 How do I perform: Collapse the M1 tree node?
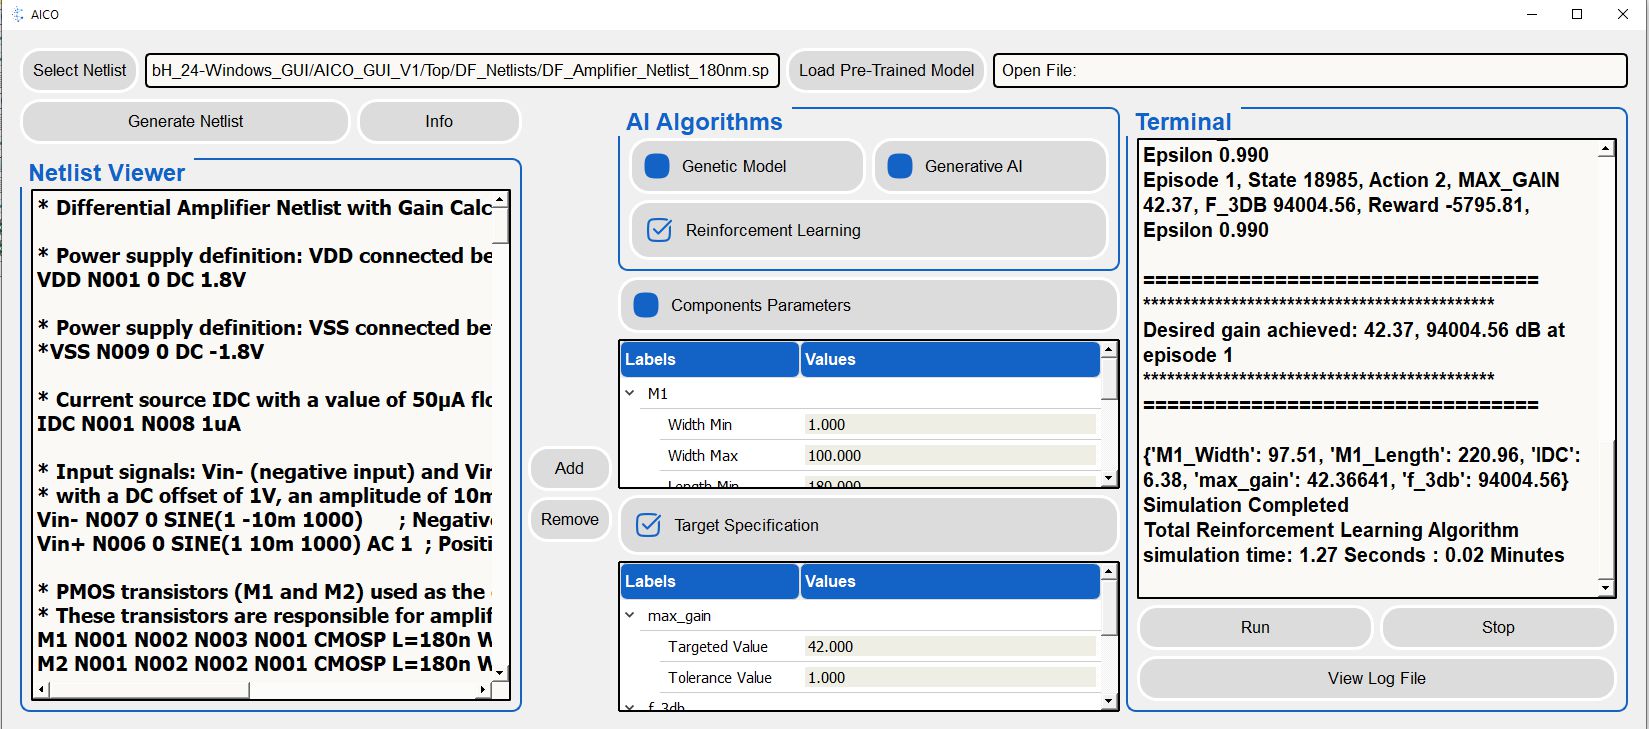(x=630, y=393)
